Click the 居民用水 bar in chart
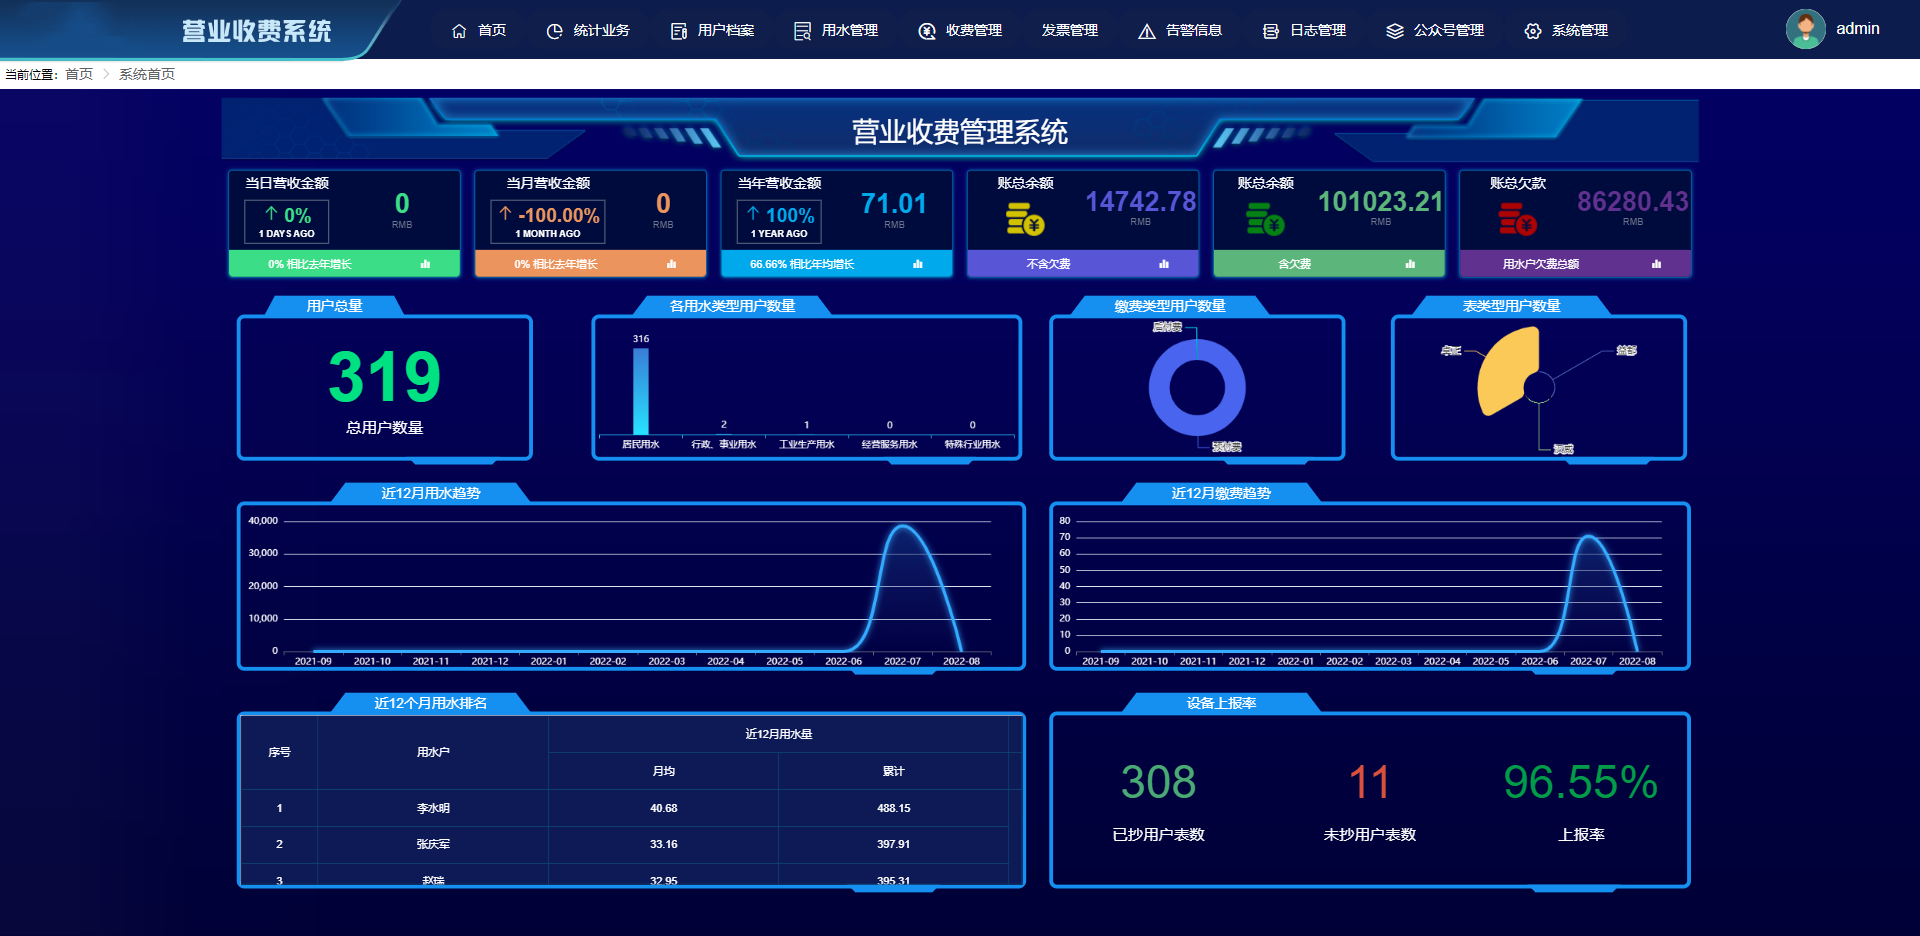1920x936 pixels. 641,390
